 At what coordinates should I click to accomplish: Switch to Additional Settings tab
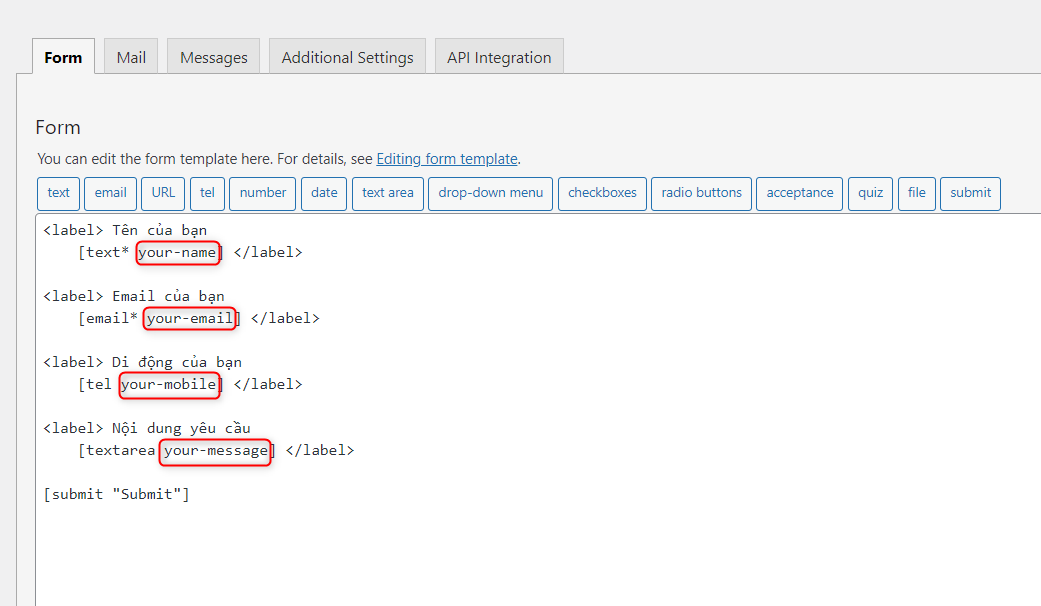pyautogui.click(x=347, y=56)
